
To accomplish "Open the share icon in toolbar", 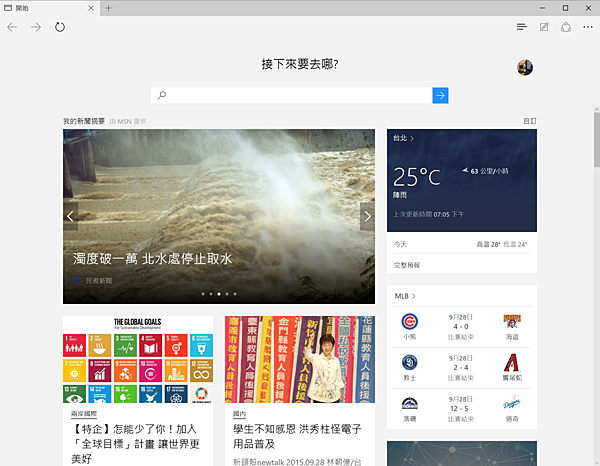I will coord(566,27).
